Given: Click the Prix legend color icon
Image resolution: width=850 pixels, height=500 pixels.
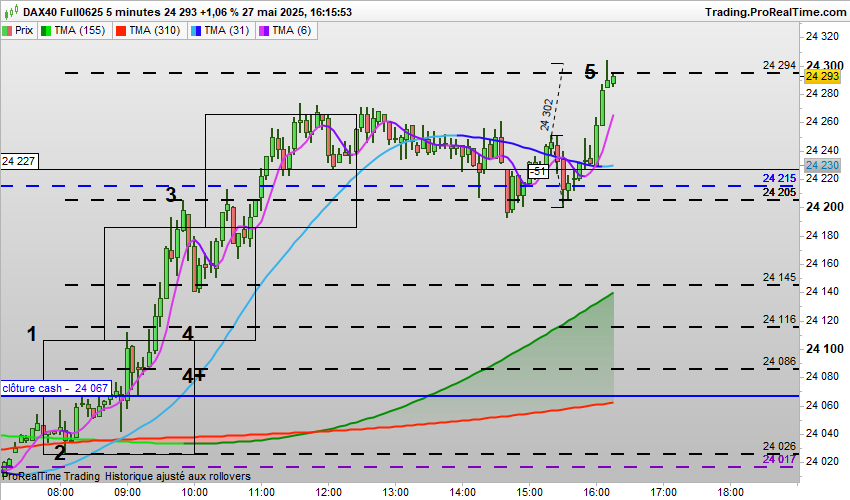Looking at the screenshot, I should (7, 31).
